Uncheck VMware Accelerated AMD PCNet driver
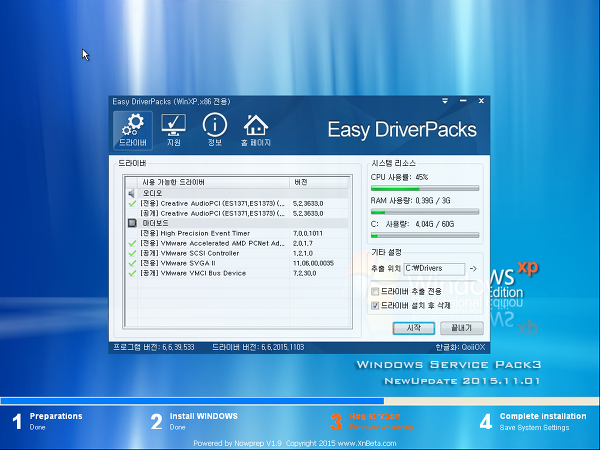This screenshot has height=450, width=600. tap(132, 243)
